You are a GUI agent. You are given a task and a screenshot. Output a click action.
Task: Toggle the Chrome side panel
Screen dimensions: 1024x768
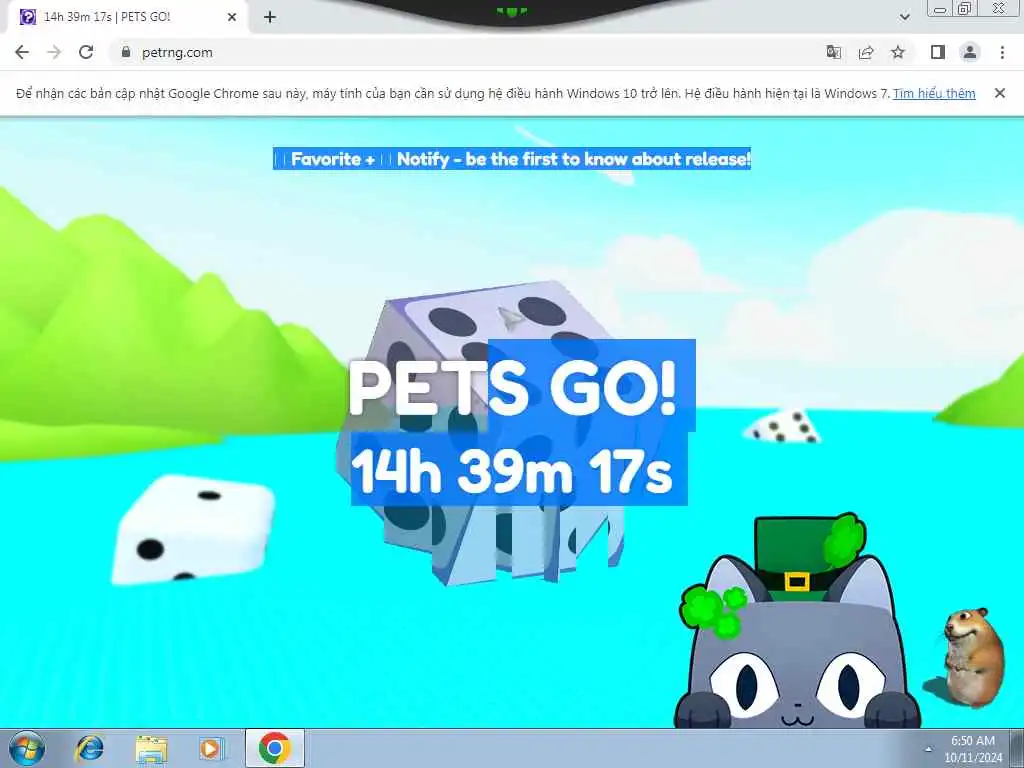tap(938, 52)
